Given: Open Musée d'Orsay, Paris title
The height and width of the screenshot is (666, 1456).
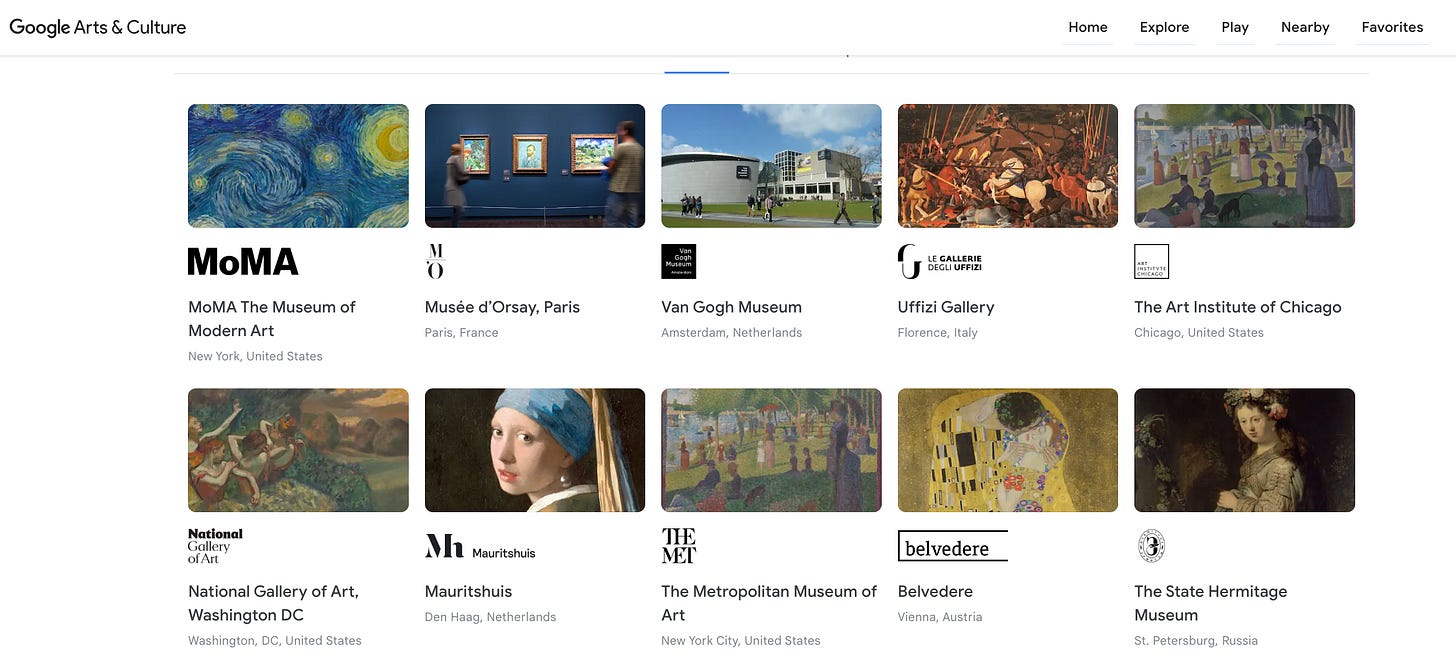Looking at the screenshot, I should tap(502, 307).
